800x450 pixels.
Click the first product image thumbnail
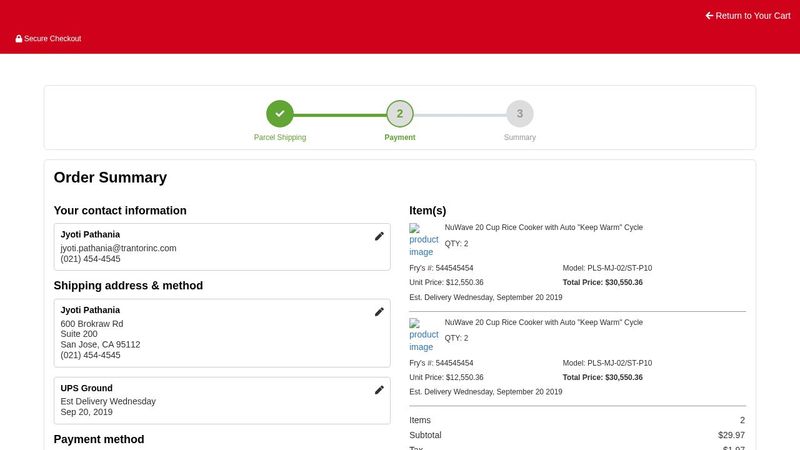(x=424, y=240)
